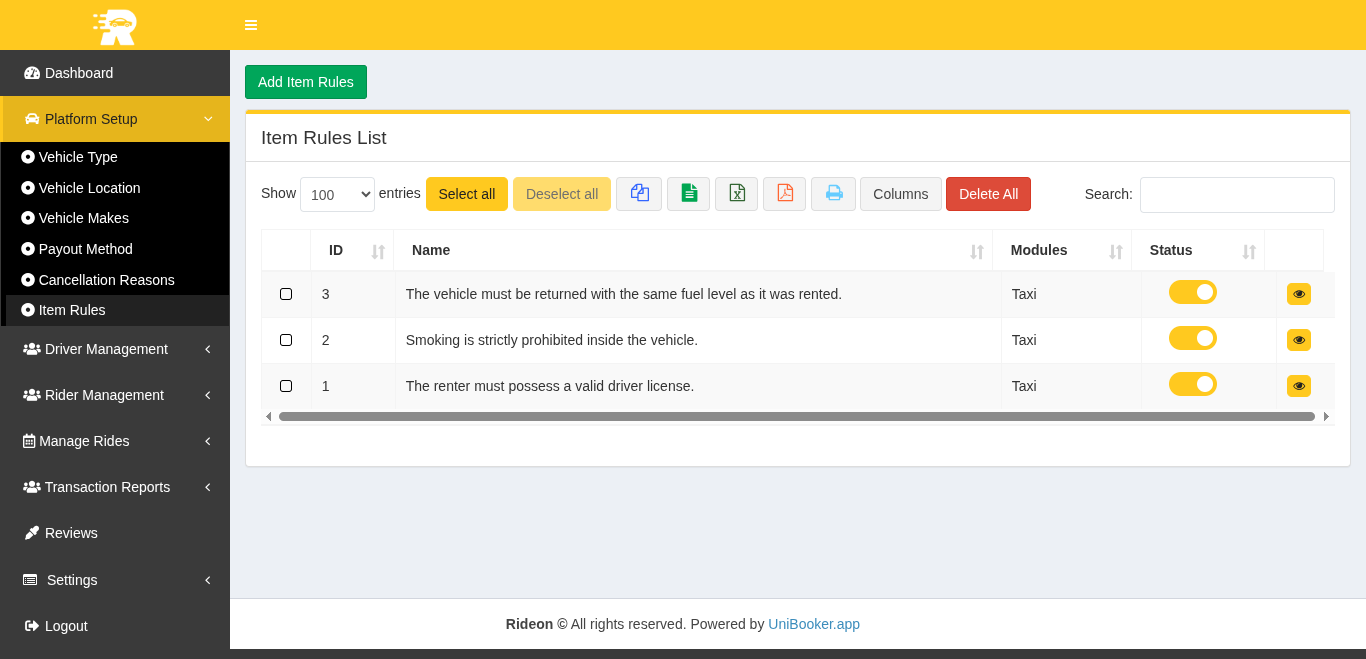Expand the Settings sidebar section

point(115,580)
